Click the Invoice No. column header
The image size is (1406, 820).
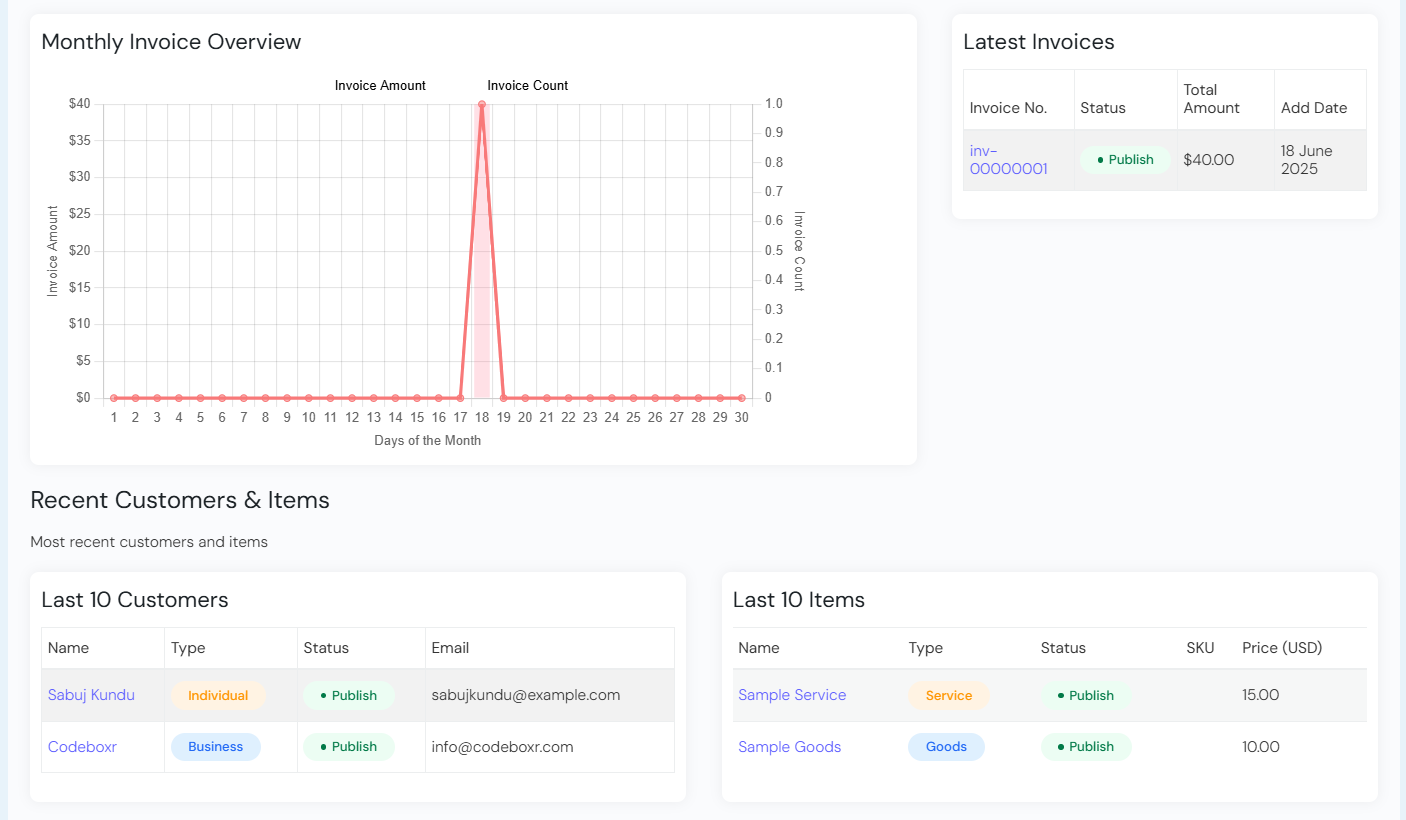1008,108
